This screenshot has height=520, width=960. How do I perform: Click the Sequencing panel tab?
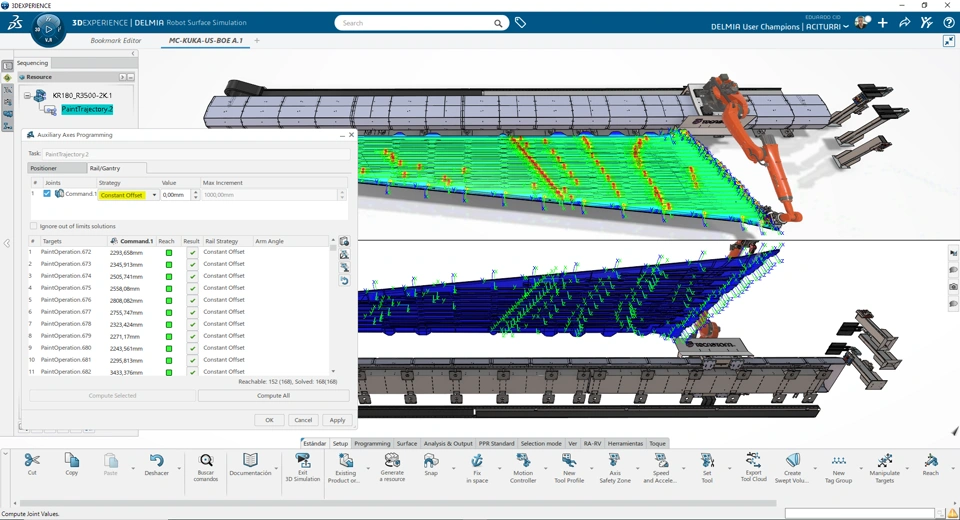coord(32,63)
